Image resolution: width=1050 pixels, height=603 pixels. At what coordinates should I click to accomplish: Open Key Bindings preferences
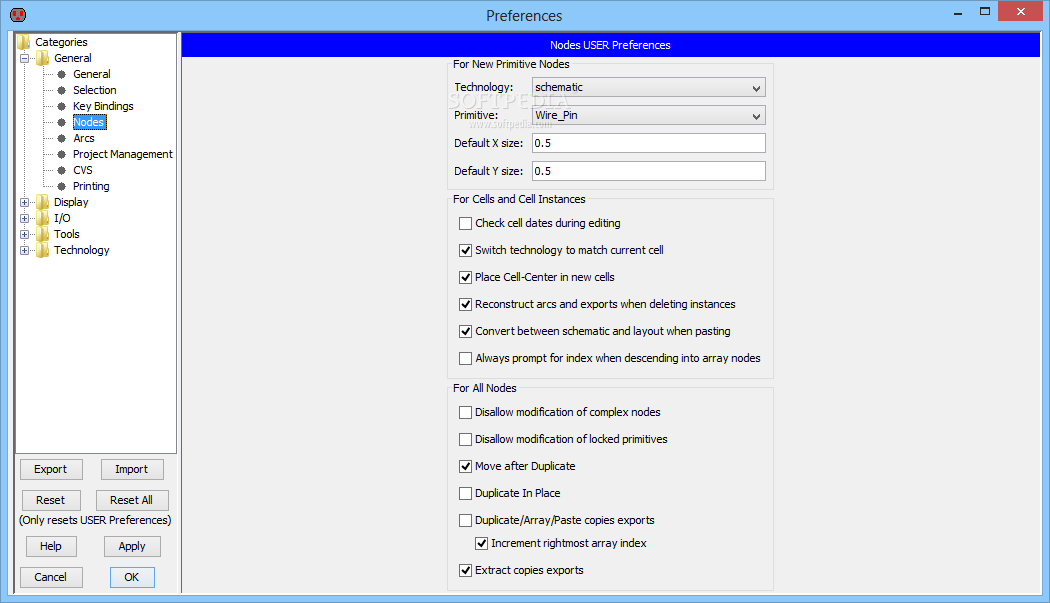tap(103, 107)
